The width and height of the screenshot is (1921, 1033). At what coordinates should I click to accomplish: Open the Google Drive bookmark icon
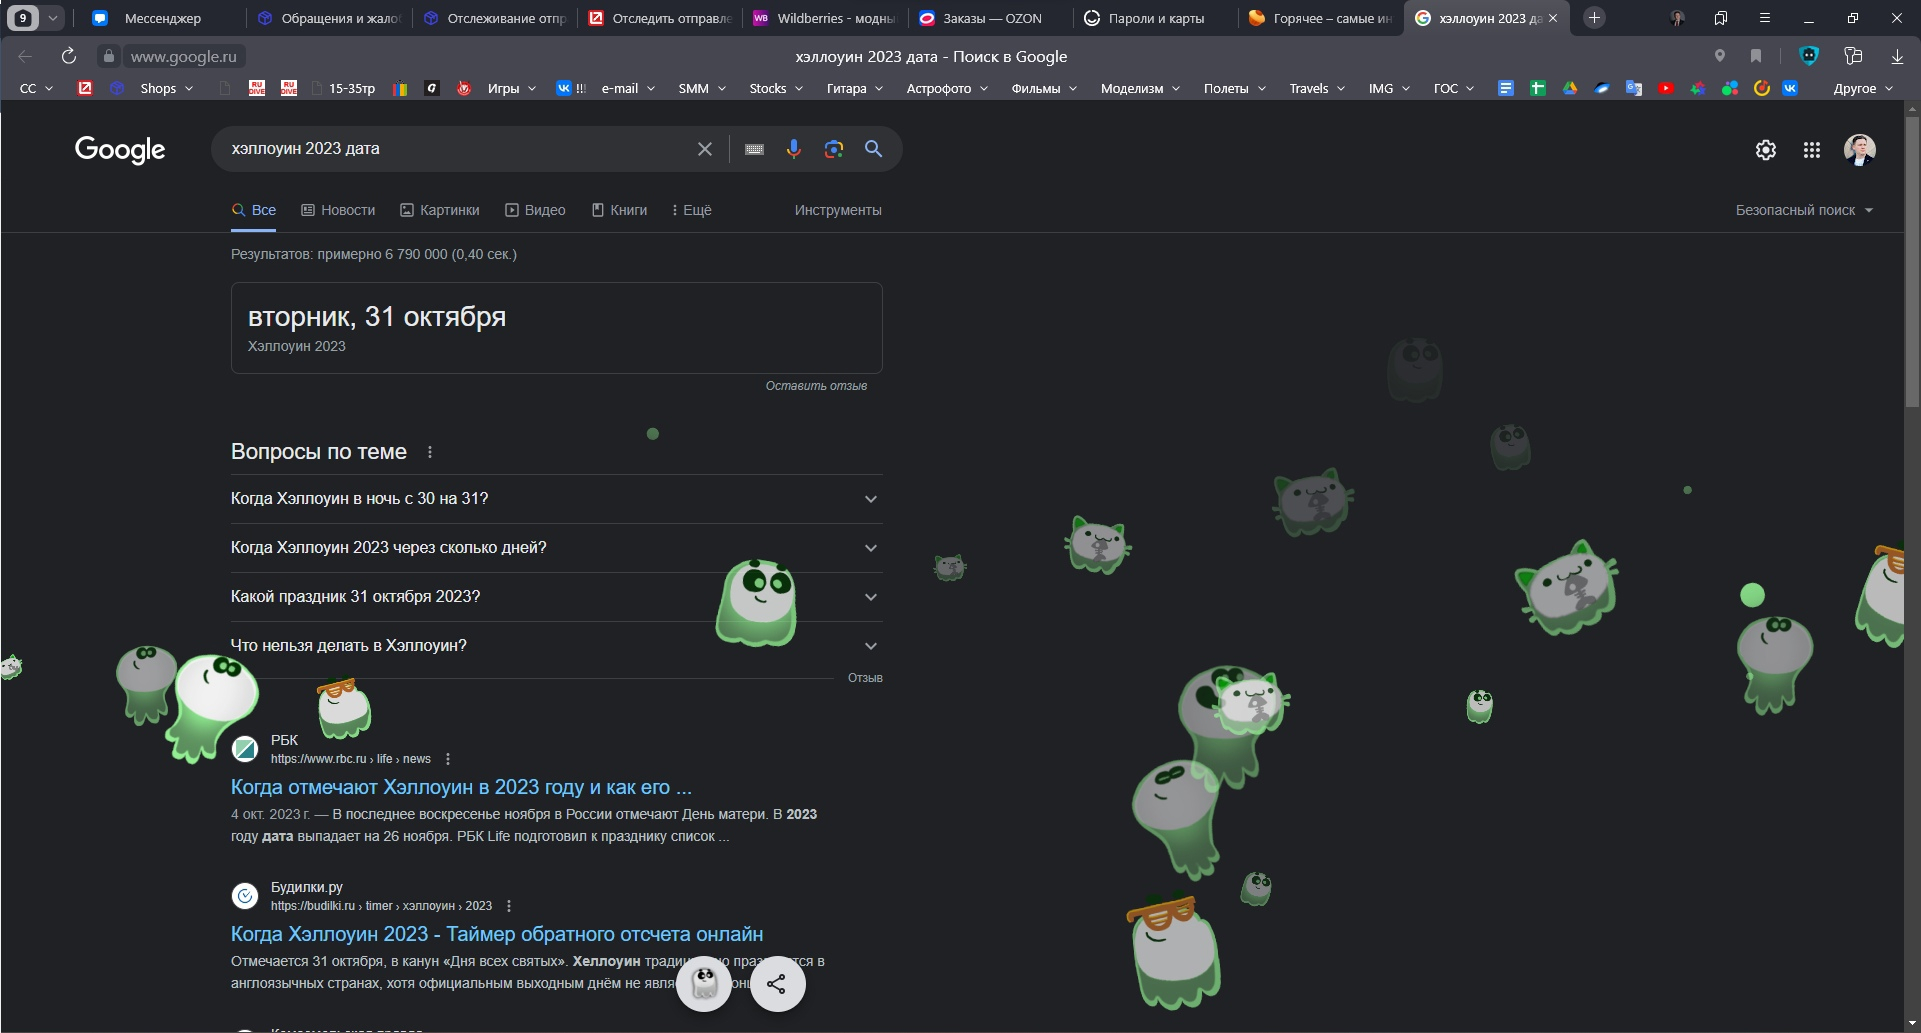coord(1570,88)
